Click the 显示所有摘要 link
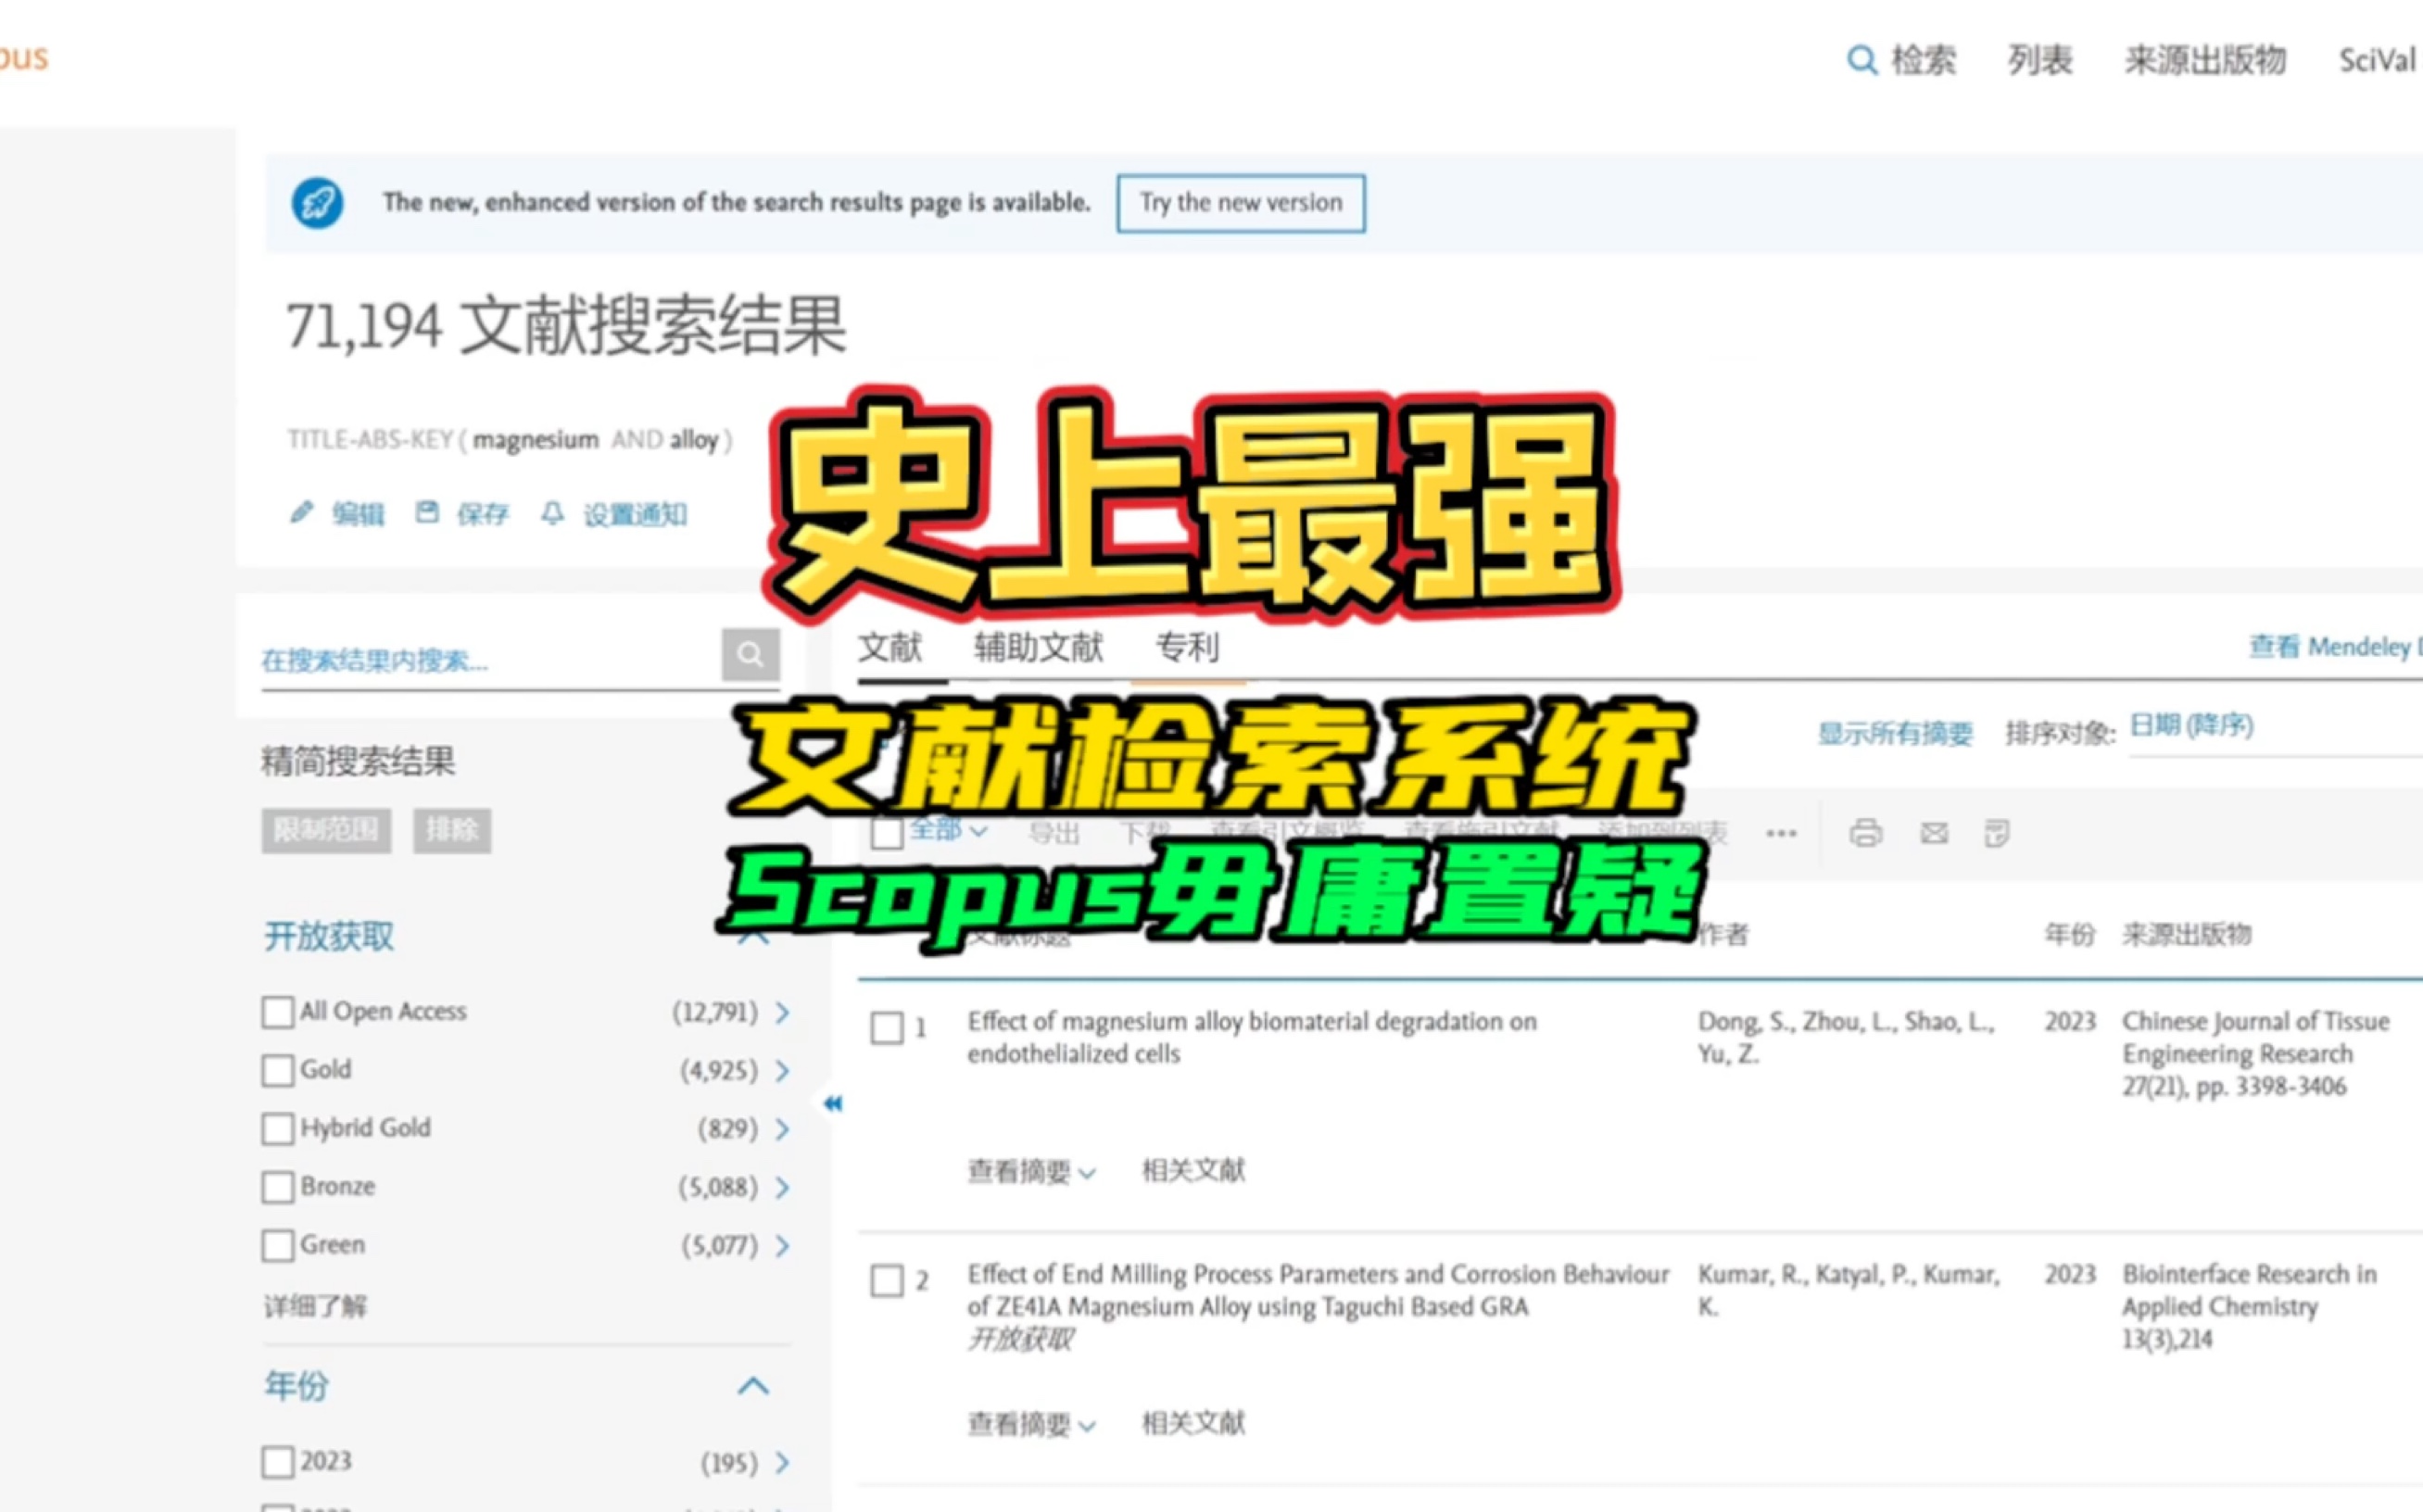2423x1512 pixels. tap(1895, 734)
